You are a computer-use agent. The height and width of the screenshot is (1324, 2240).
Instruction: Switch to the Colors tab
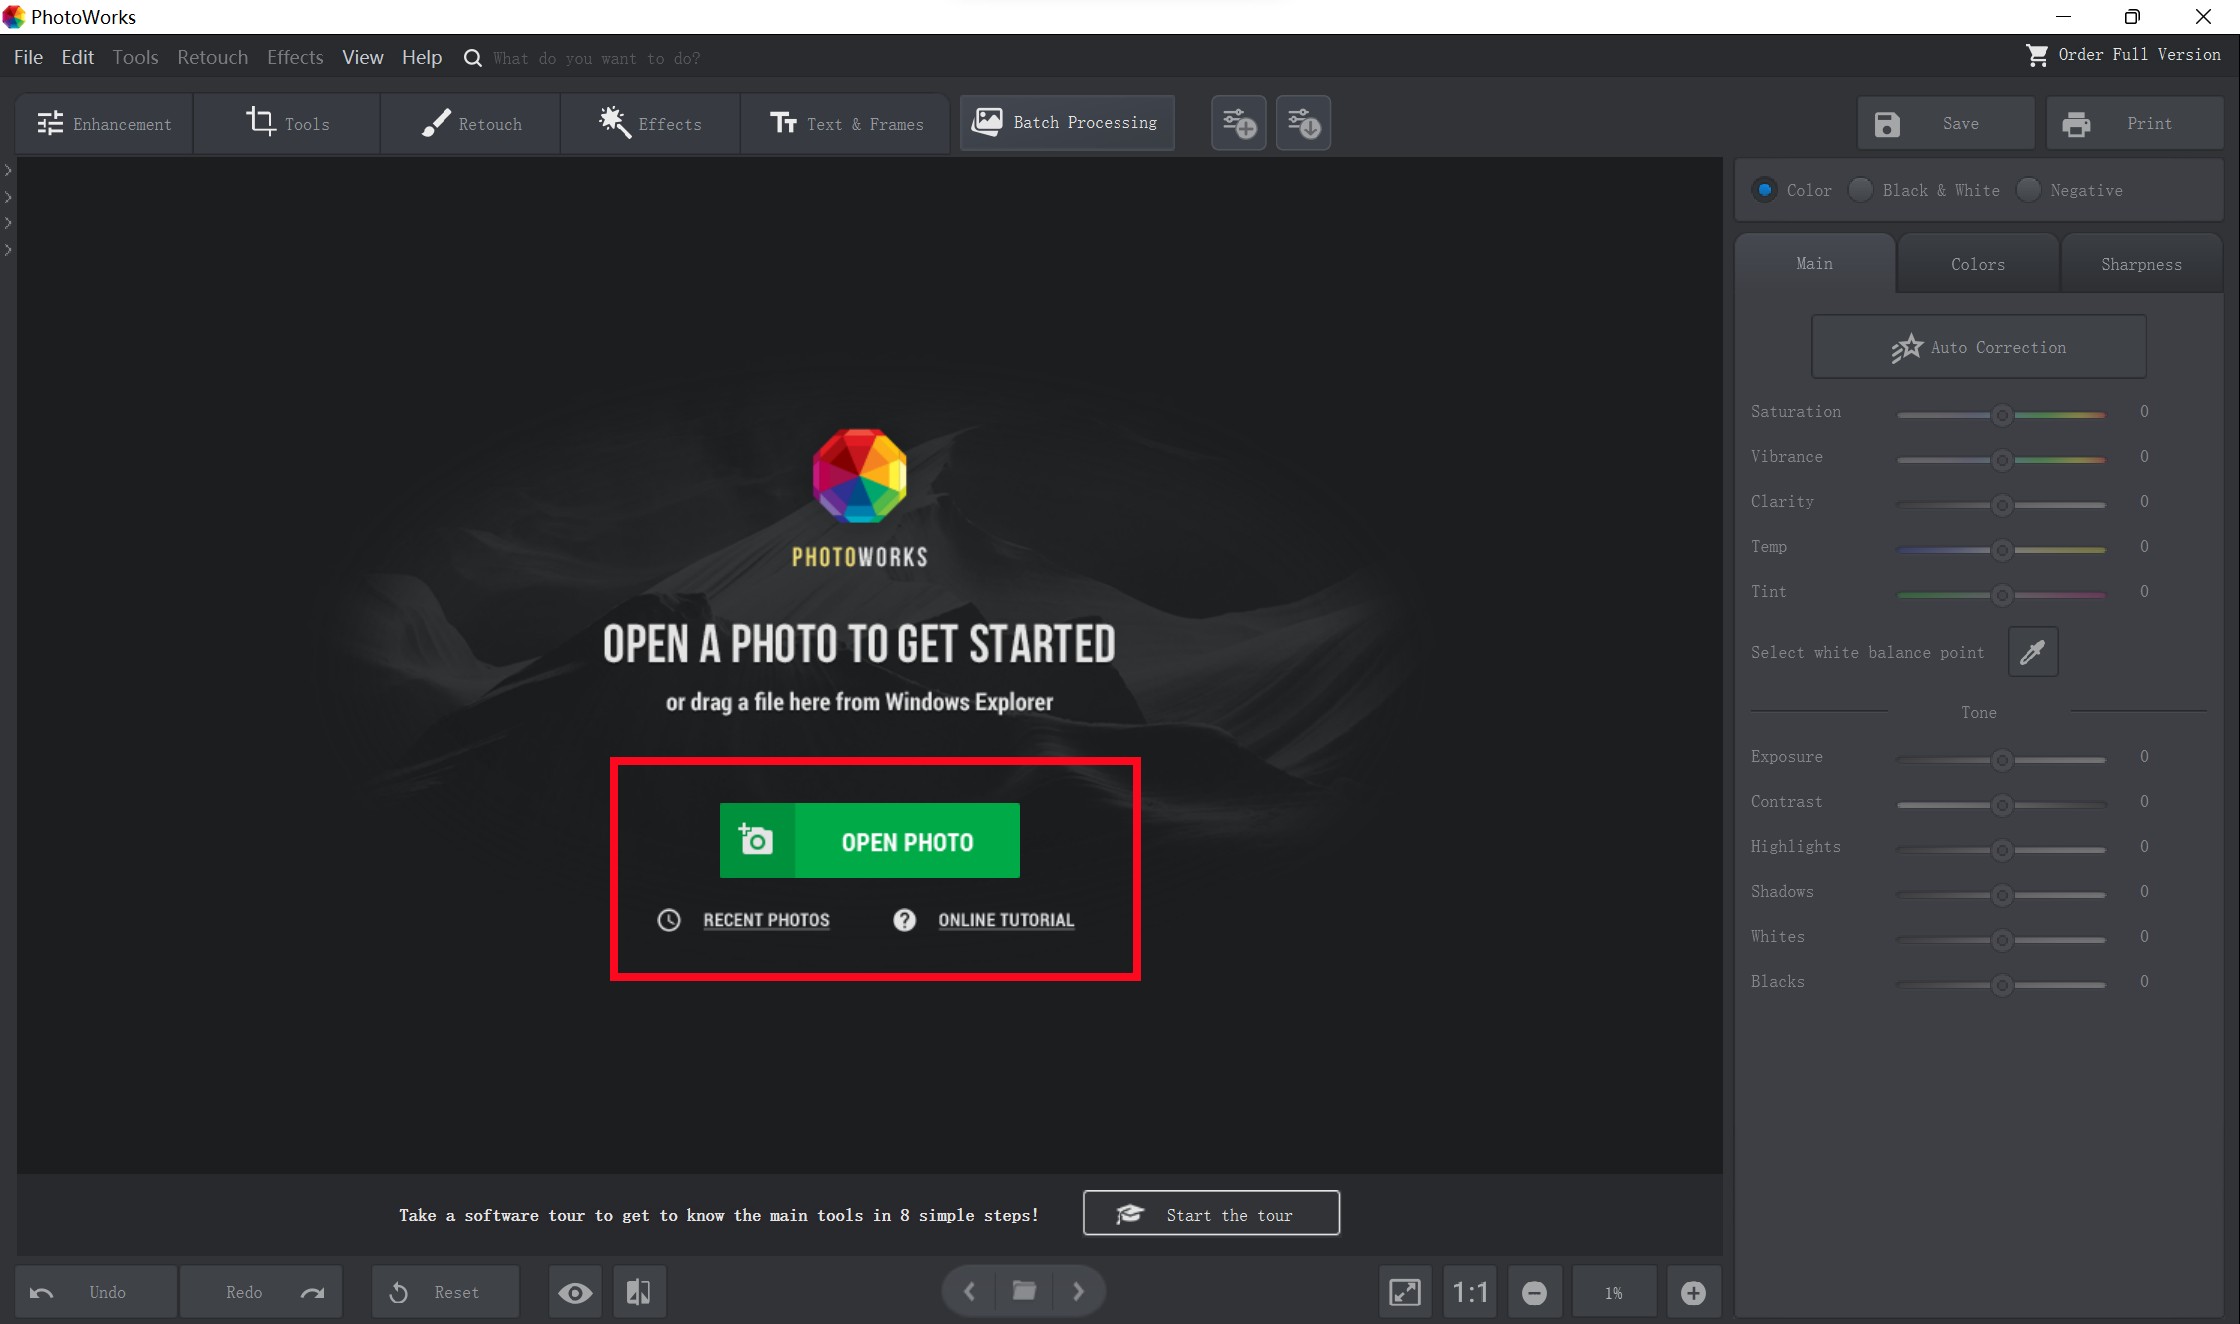[1977, 264]
